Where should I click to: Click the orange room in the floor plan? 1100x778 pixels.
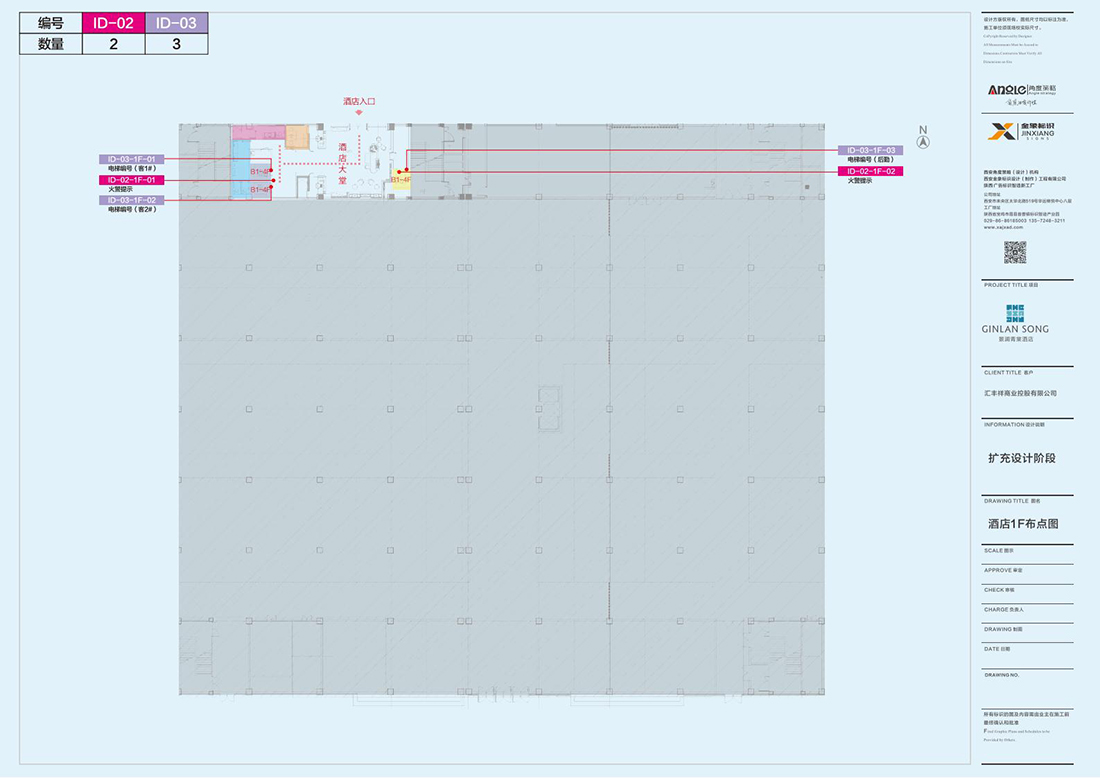(x=297, y=137)
